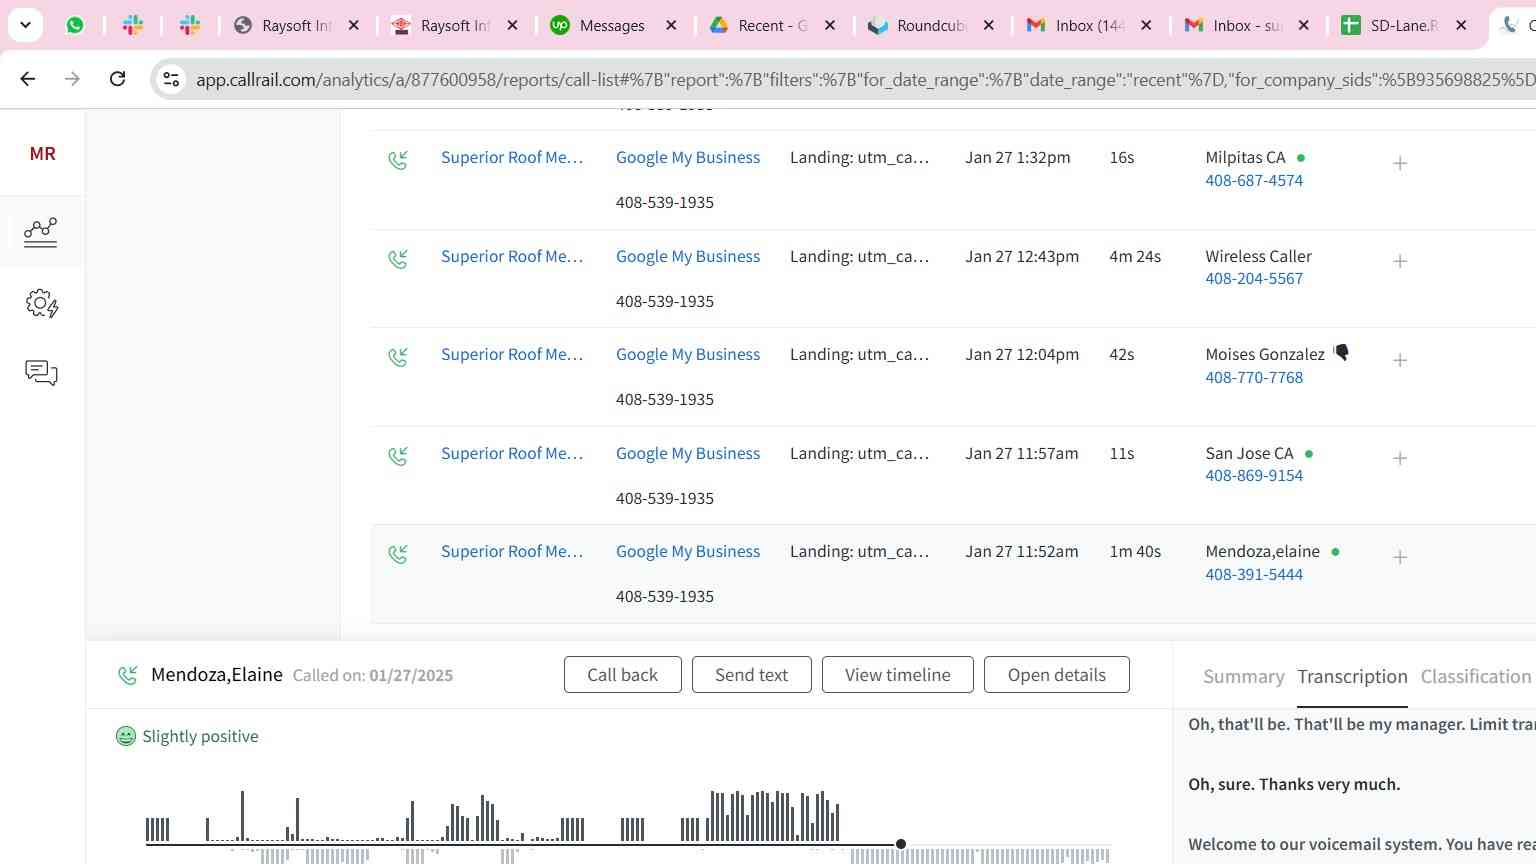Switch to the WhatsApp pinned tab
1536x864 pixels.
tap(75, 25)
